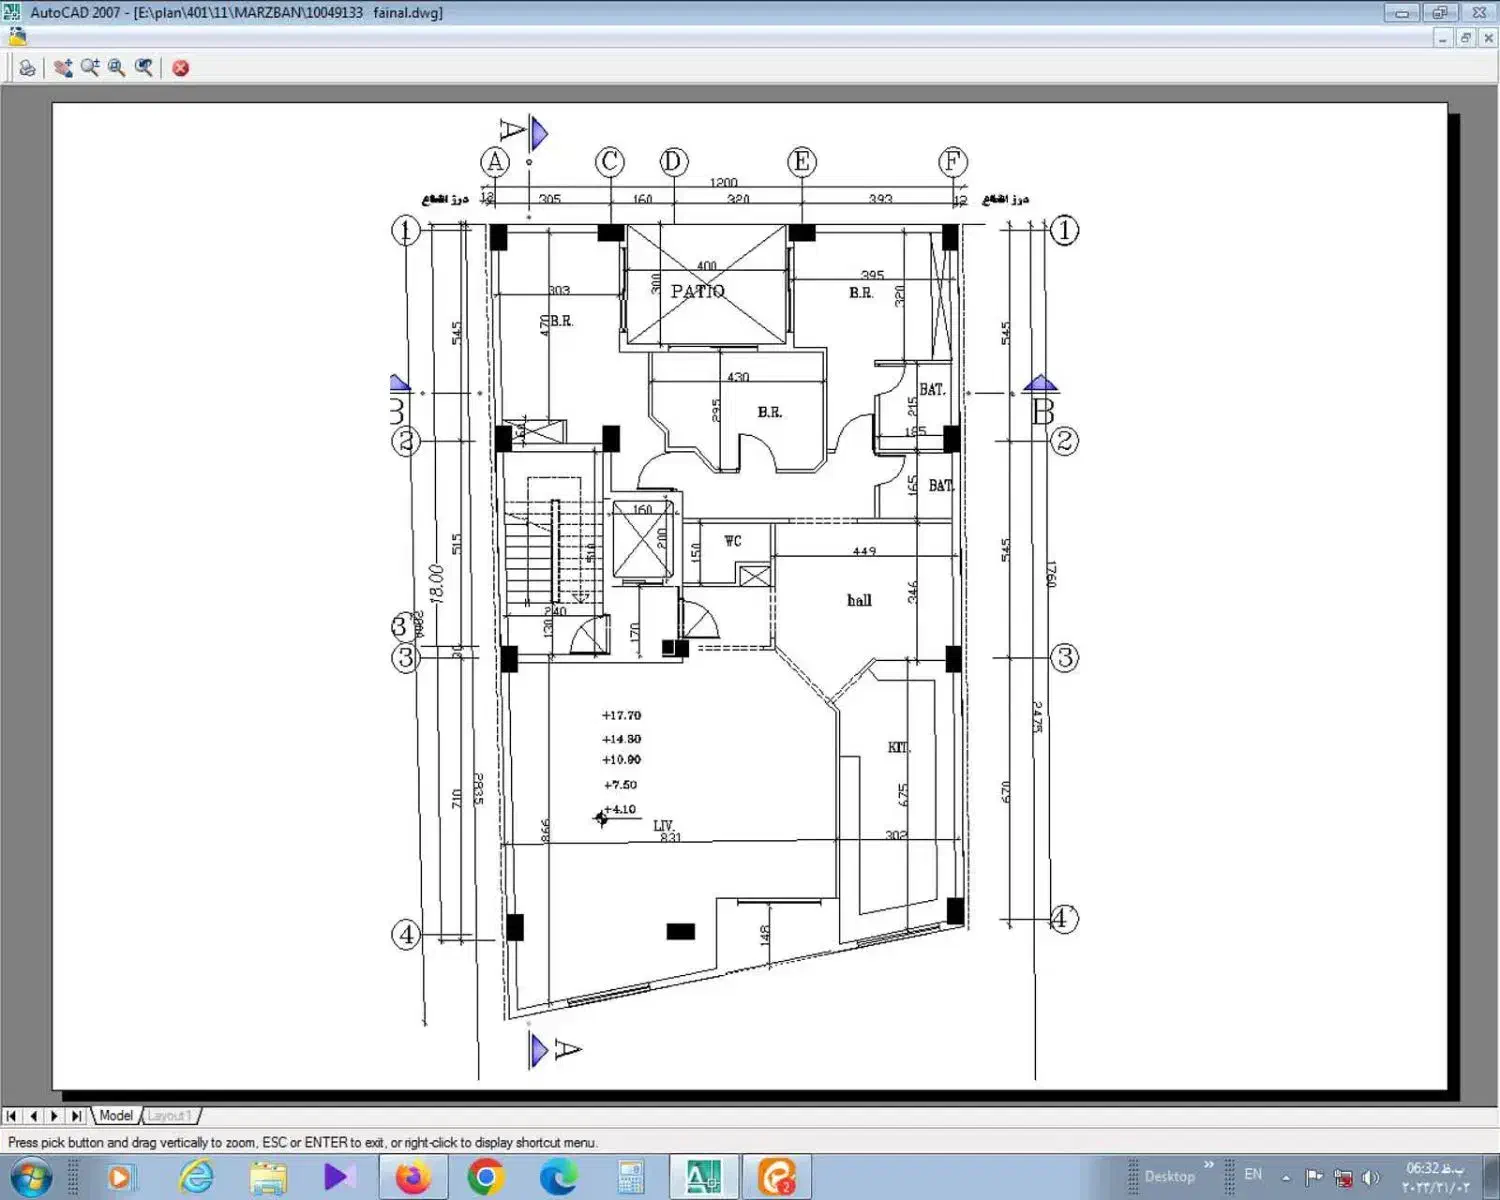1500x1200 pixels.
Task: Choose the Zoom Window tool
Action: tap(117, 68)
